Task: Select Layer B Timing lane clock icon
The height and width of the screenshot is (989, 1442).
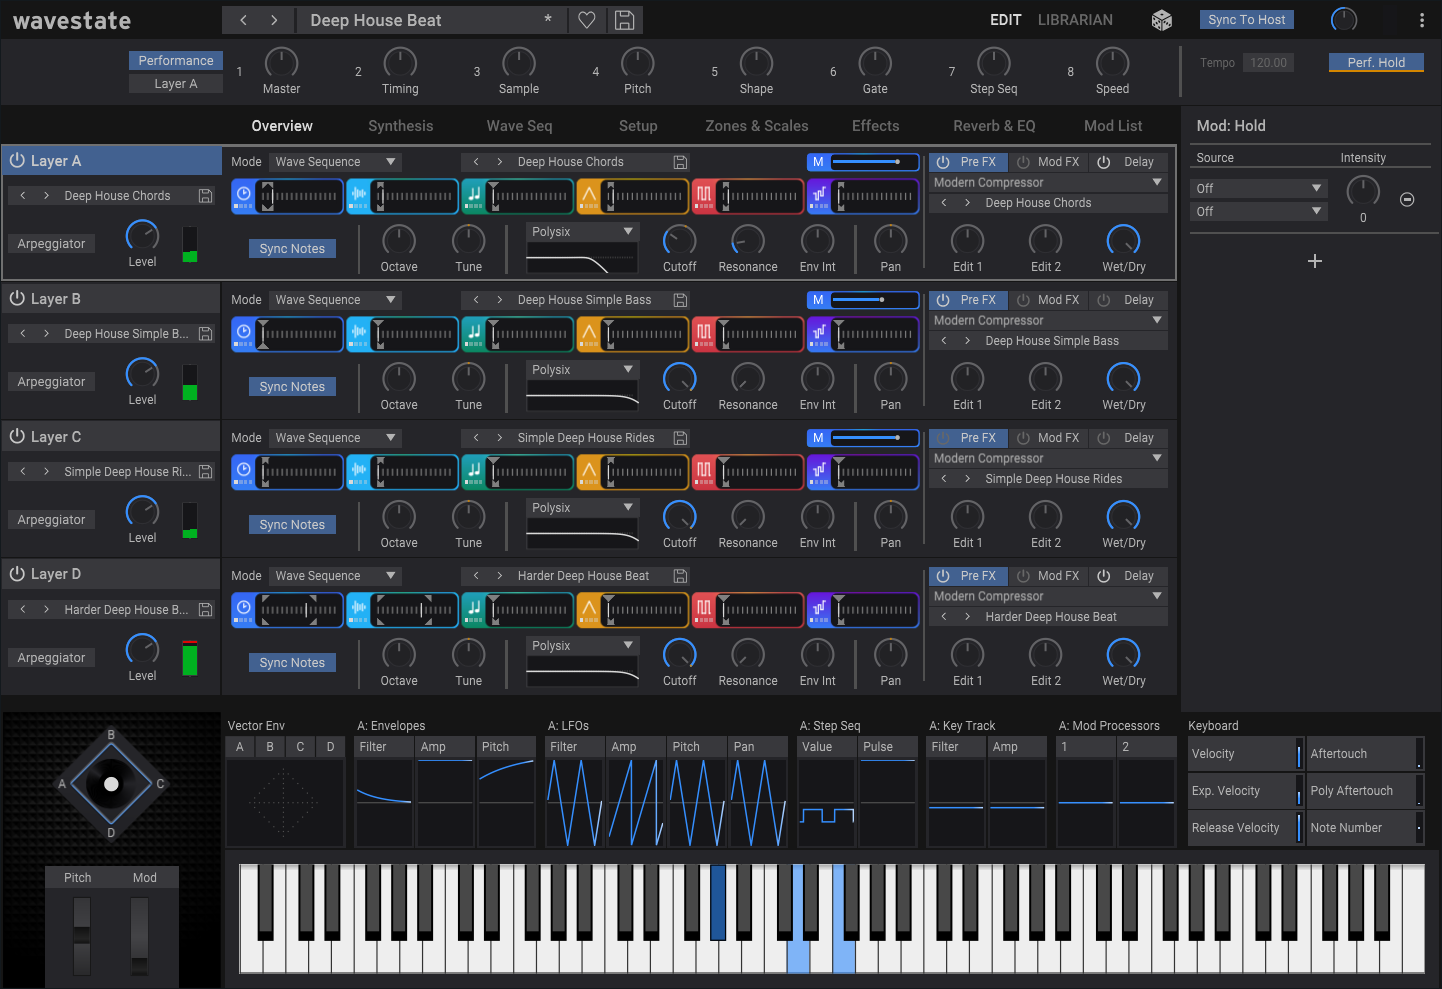Action: pos(244,334)
